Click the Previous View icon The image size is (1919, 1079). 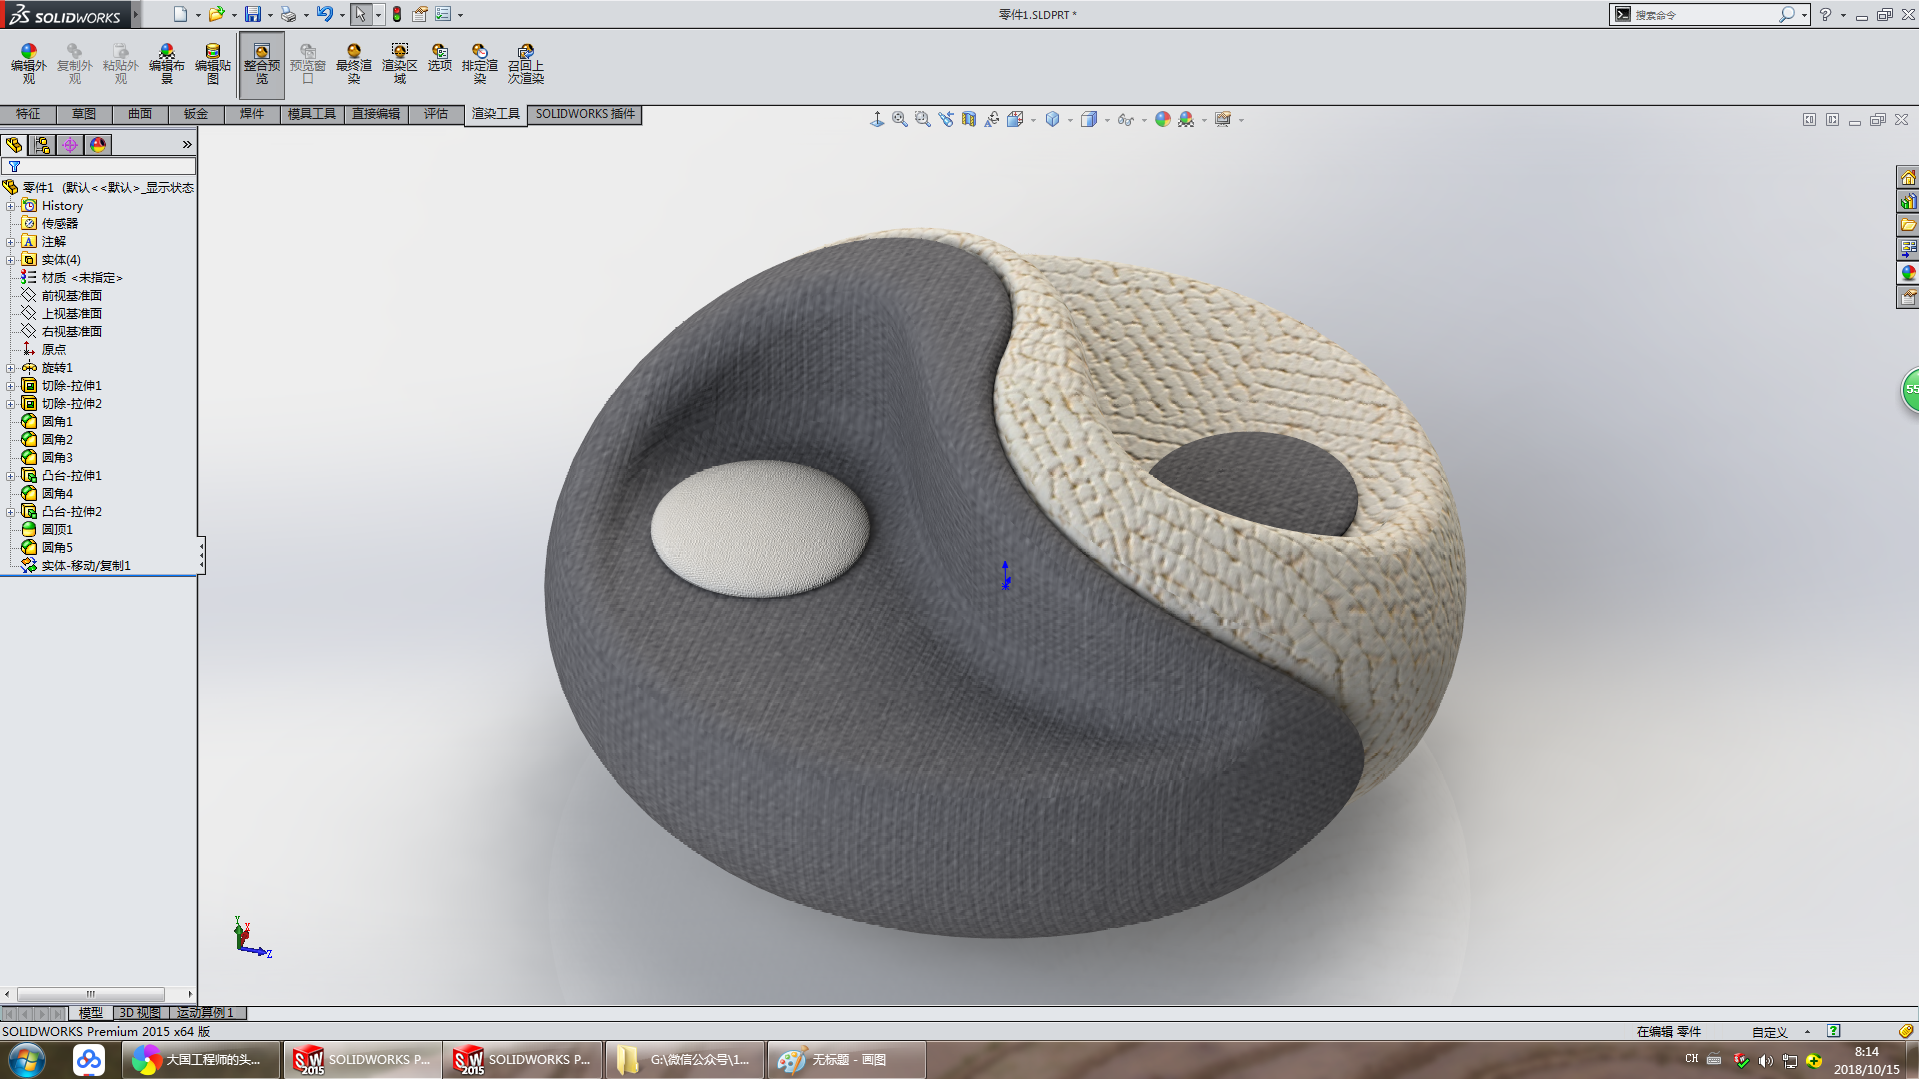[945, 119]
